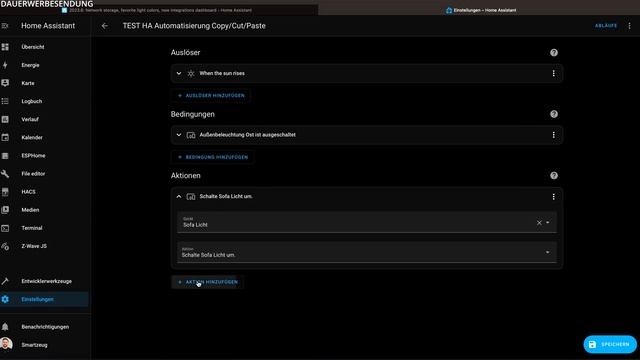Viewport: 640px width, 360px height.
Task: Click the sun icon of the trigger
Action: tap(191, 73)
